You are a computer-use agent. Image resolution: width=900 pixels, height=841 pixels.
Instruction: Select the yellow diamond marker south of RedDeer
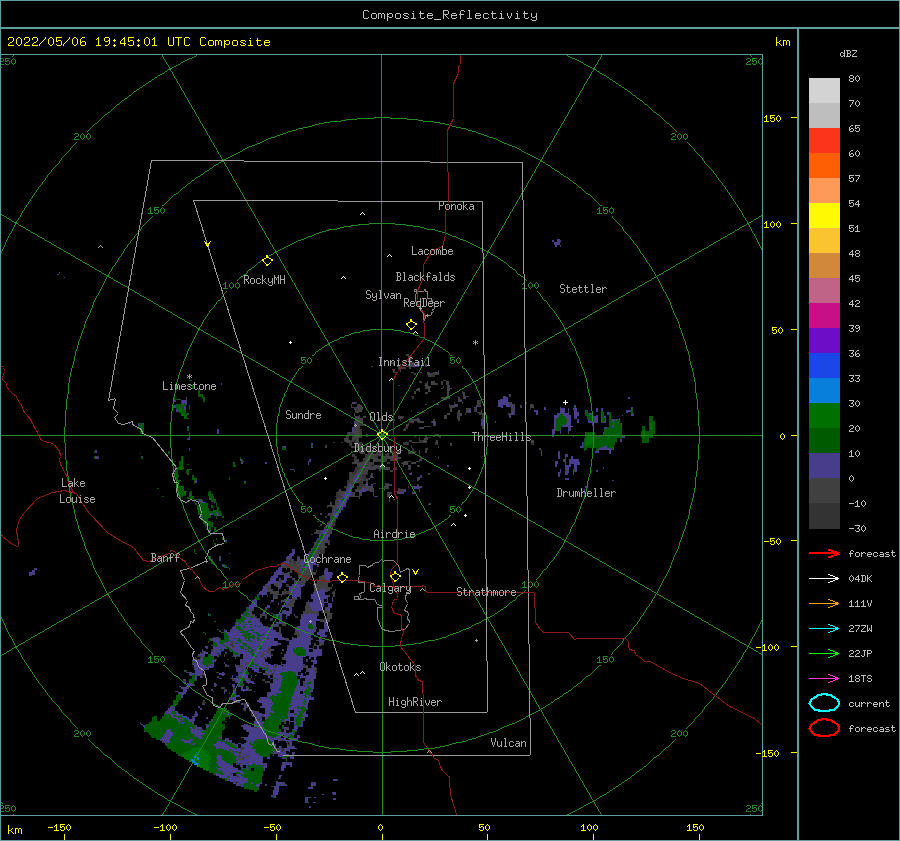[412, 325]
